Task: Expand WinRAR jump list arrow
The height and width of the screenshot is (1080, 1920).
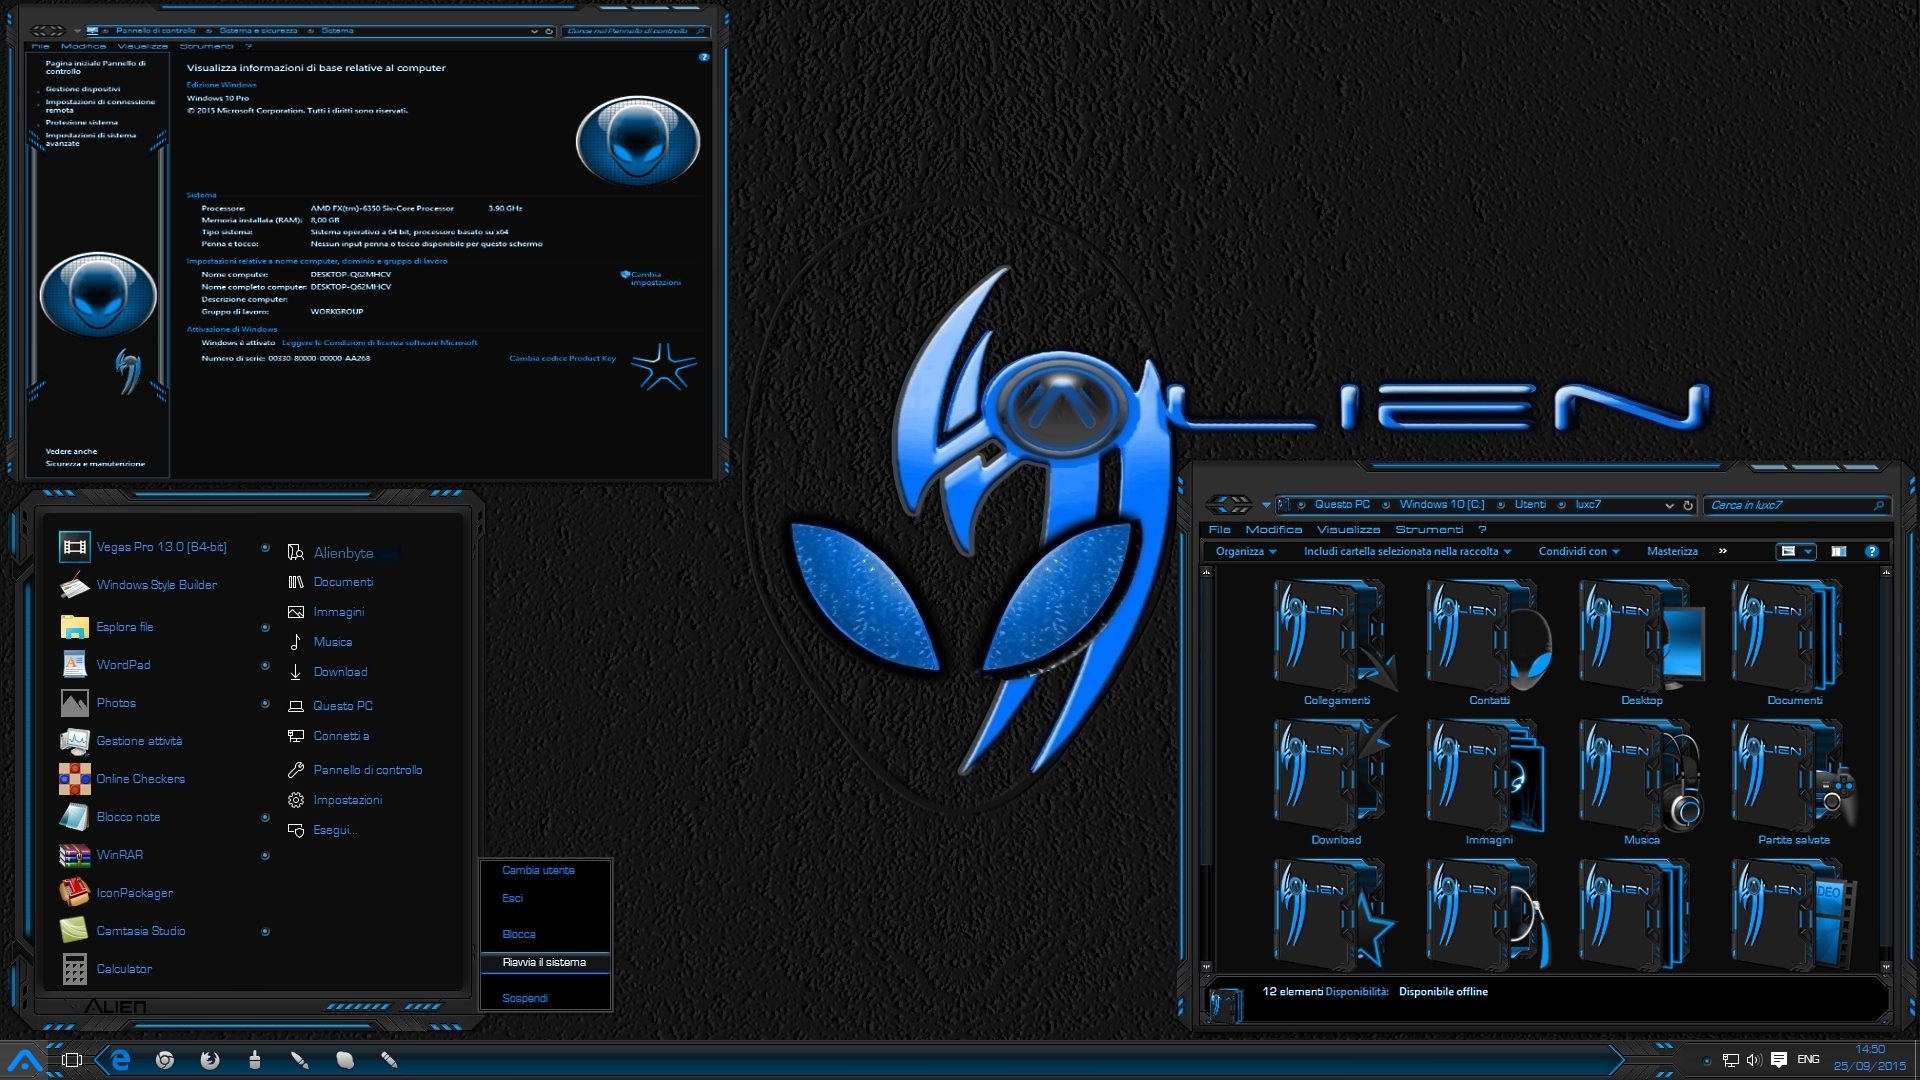Action: (x=265, y=855)
